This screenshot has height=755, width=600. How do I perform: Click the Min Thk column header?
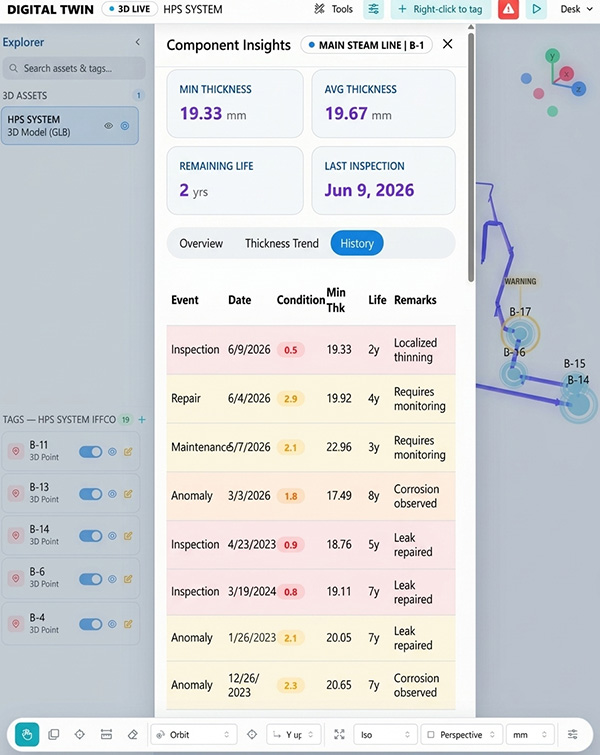pos(336,300)
